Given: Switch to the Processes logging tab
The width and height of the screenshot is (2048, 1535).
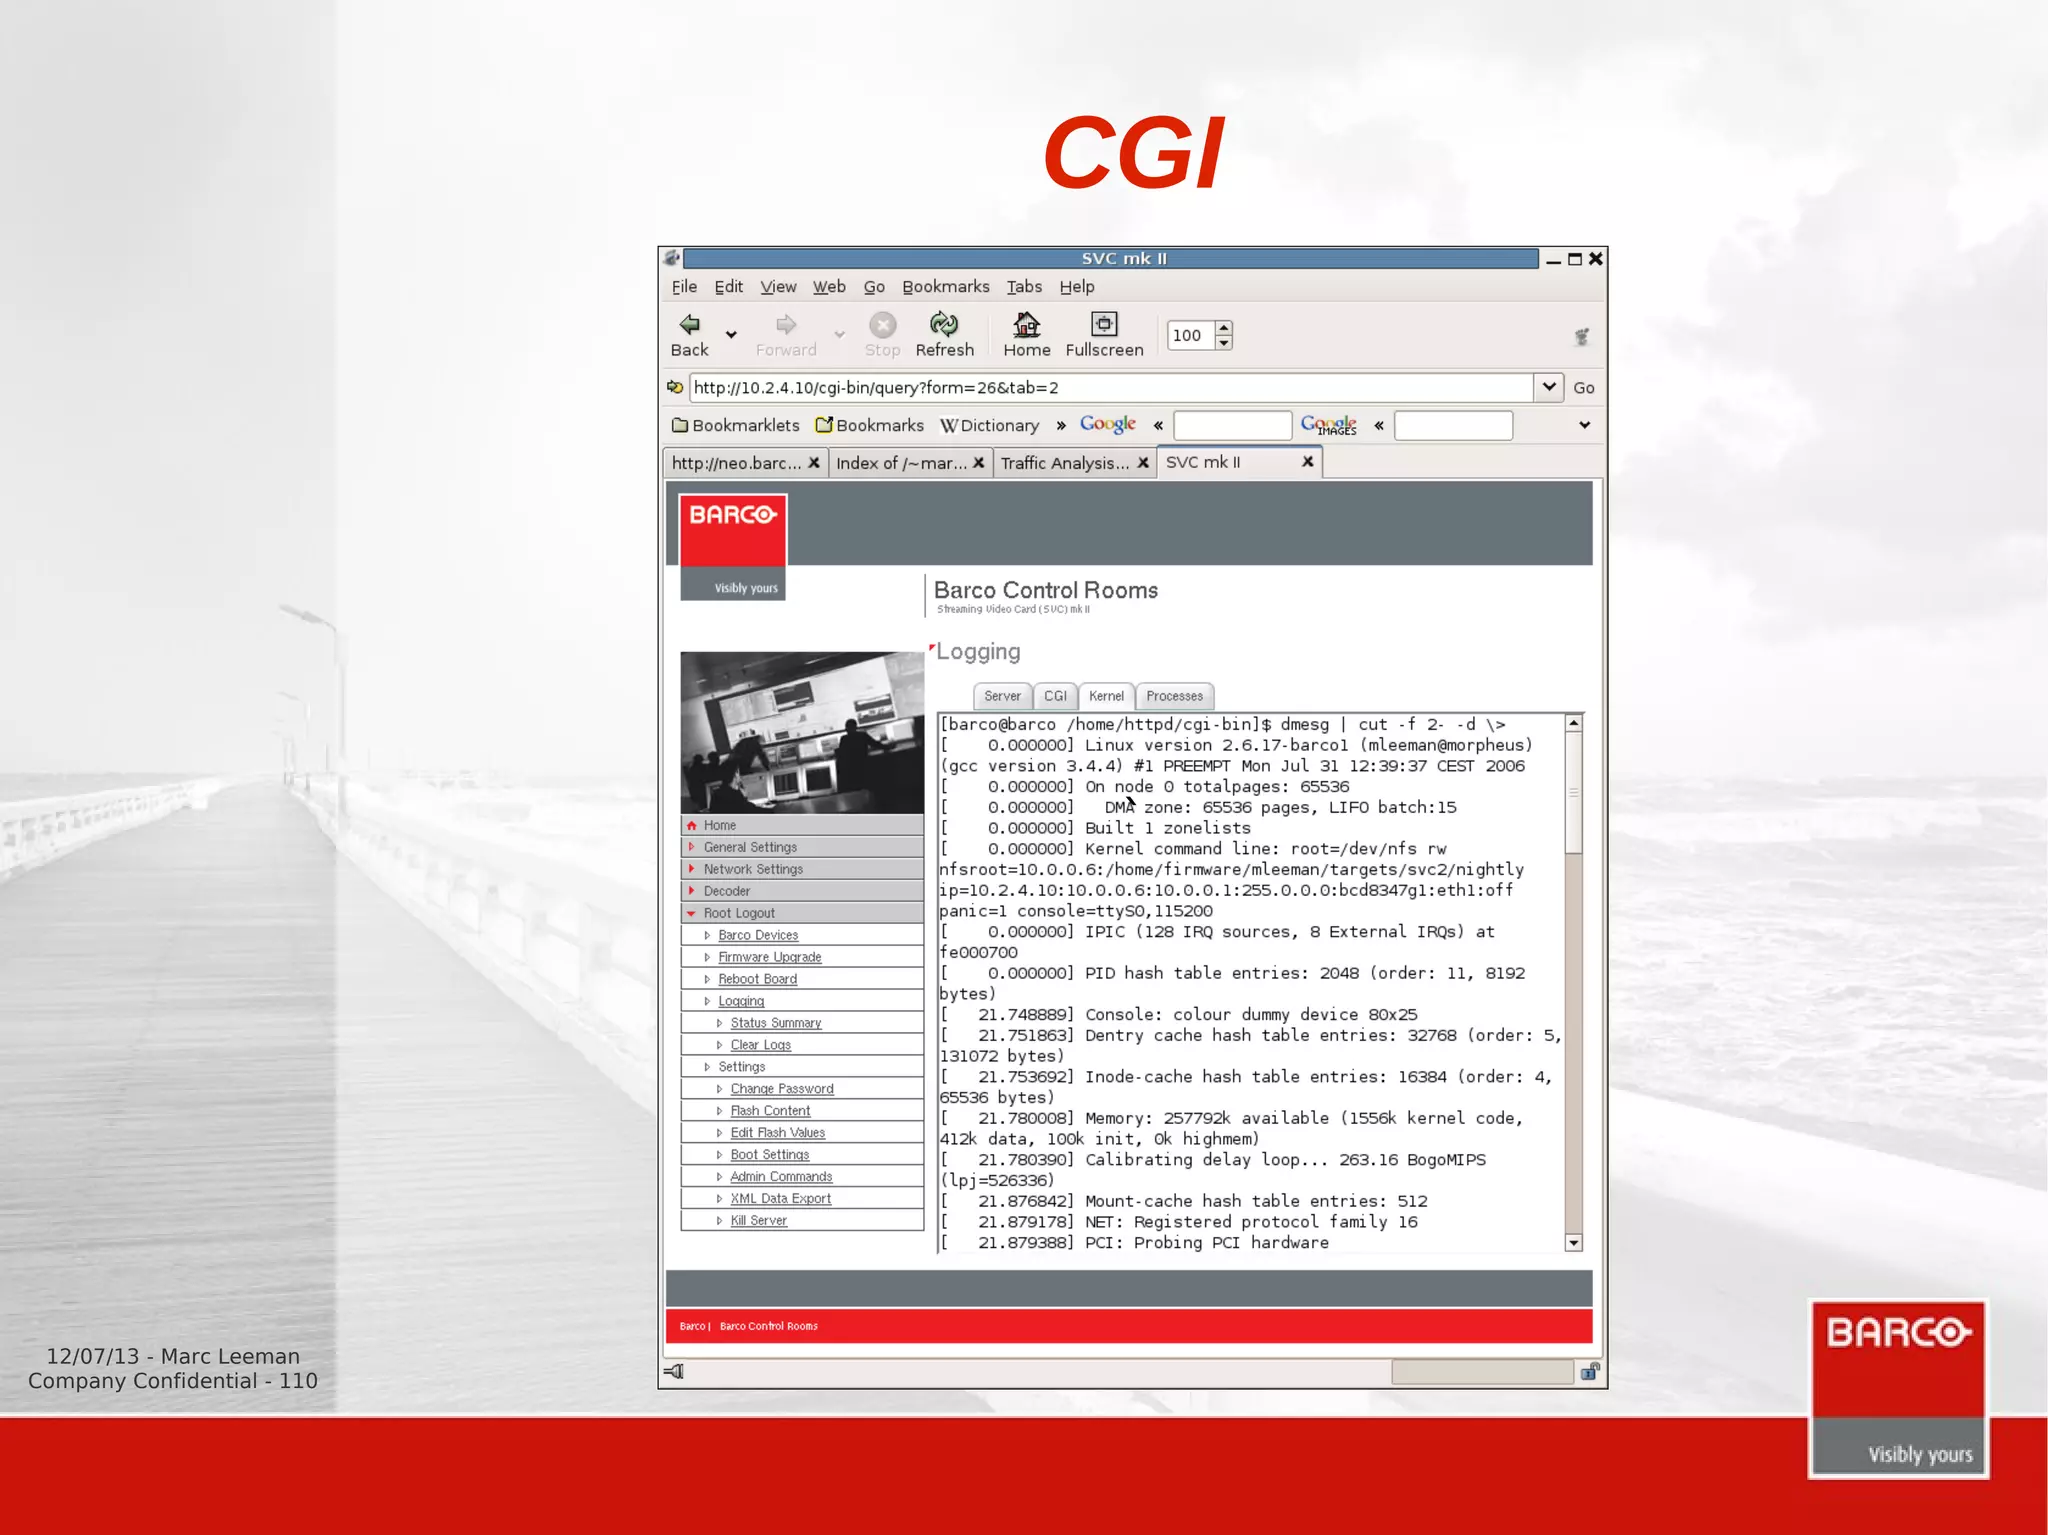Looking at the screenshot, I should click(x=1174, y=696).
